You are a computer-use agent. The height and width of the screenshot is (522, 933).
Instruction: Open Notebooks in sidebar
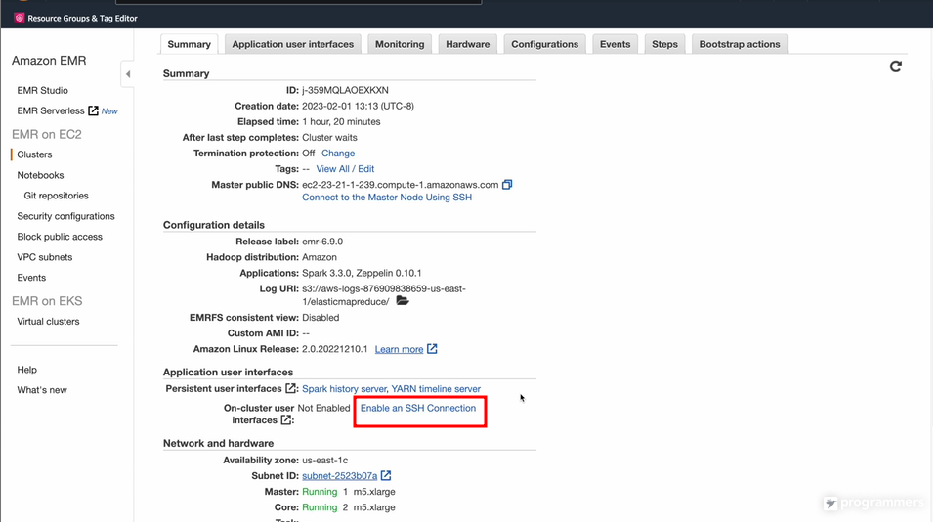click(40, 175)
